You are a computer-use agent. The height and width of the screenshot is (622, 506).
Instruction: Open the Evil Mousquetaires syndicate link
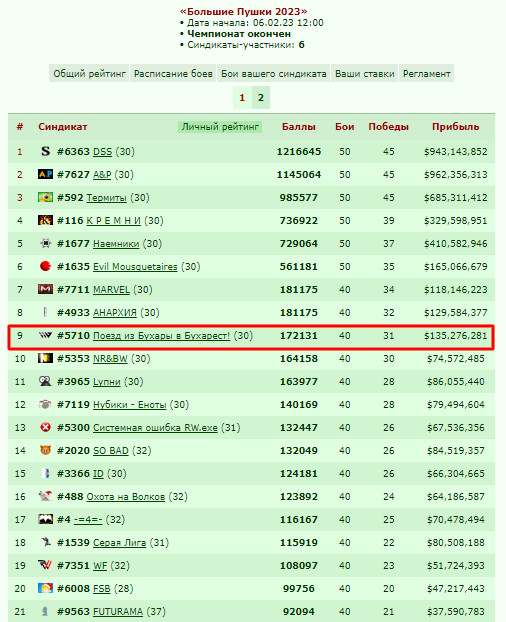click(135, 267)
